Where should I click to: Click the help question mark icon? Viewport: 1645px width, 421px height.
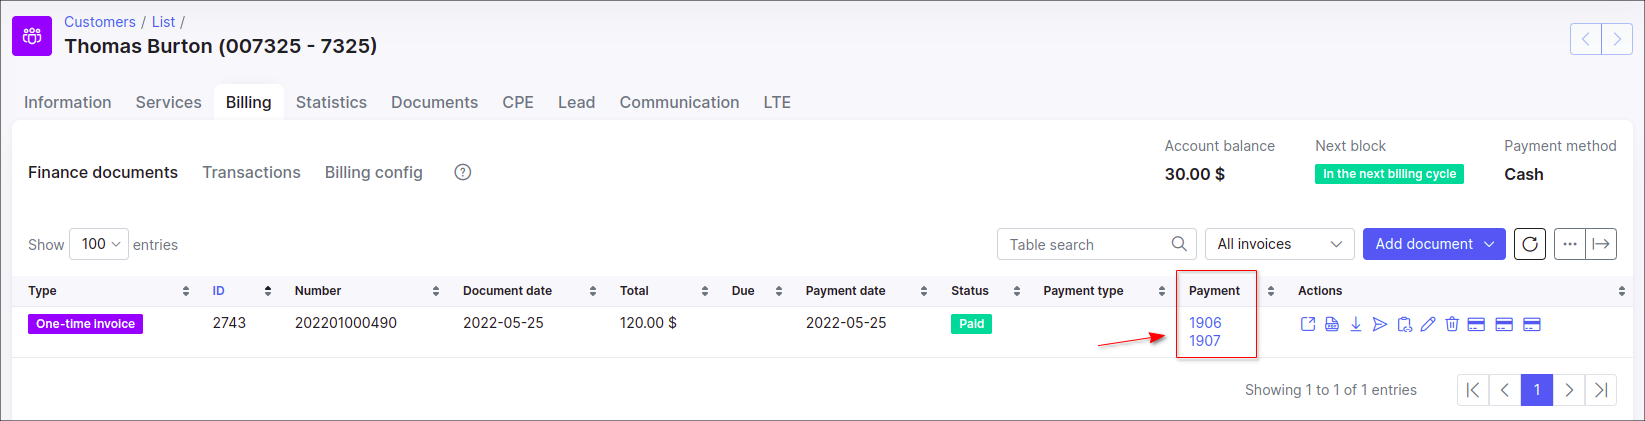pyautogui.click(x=463, y=172)
